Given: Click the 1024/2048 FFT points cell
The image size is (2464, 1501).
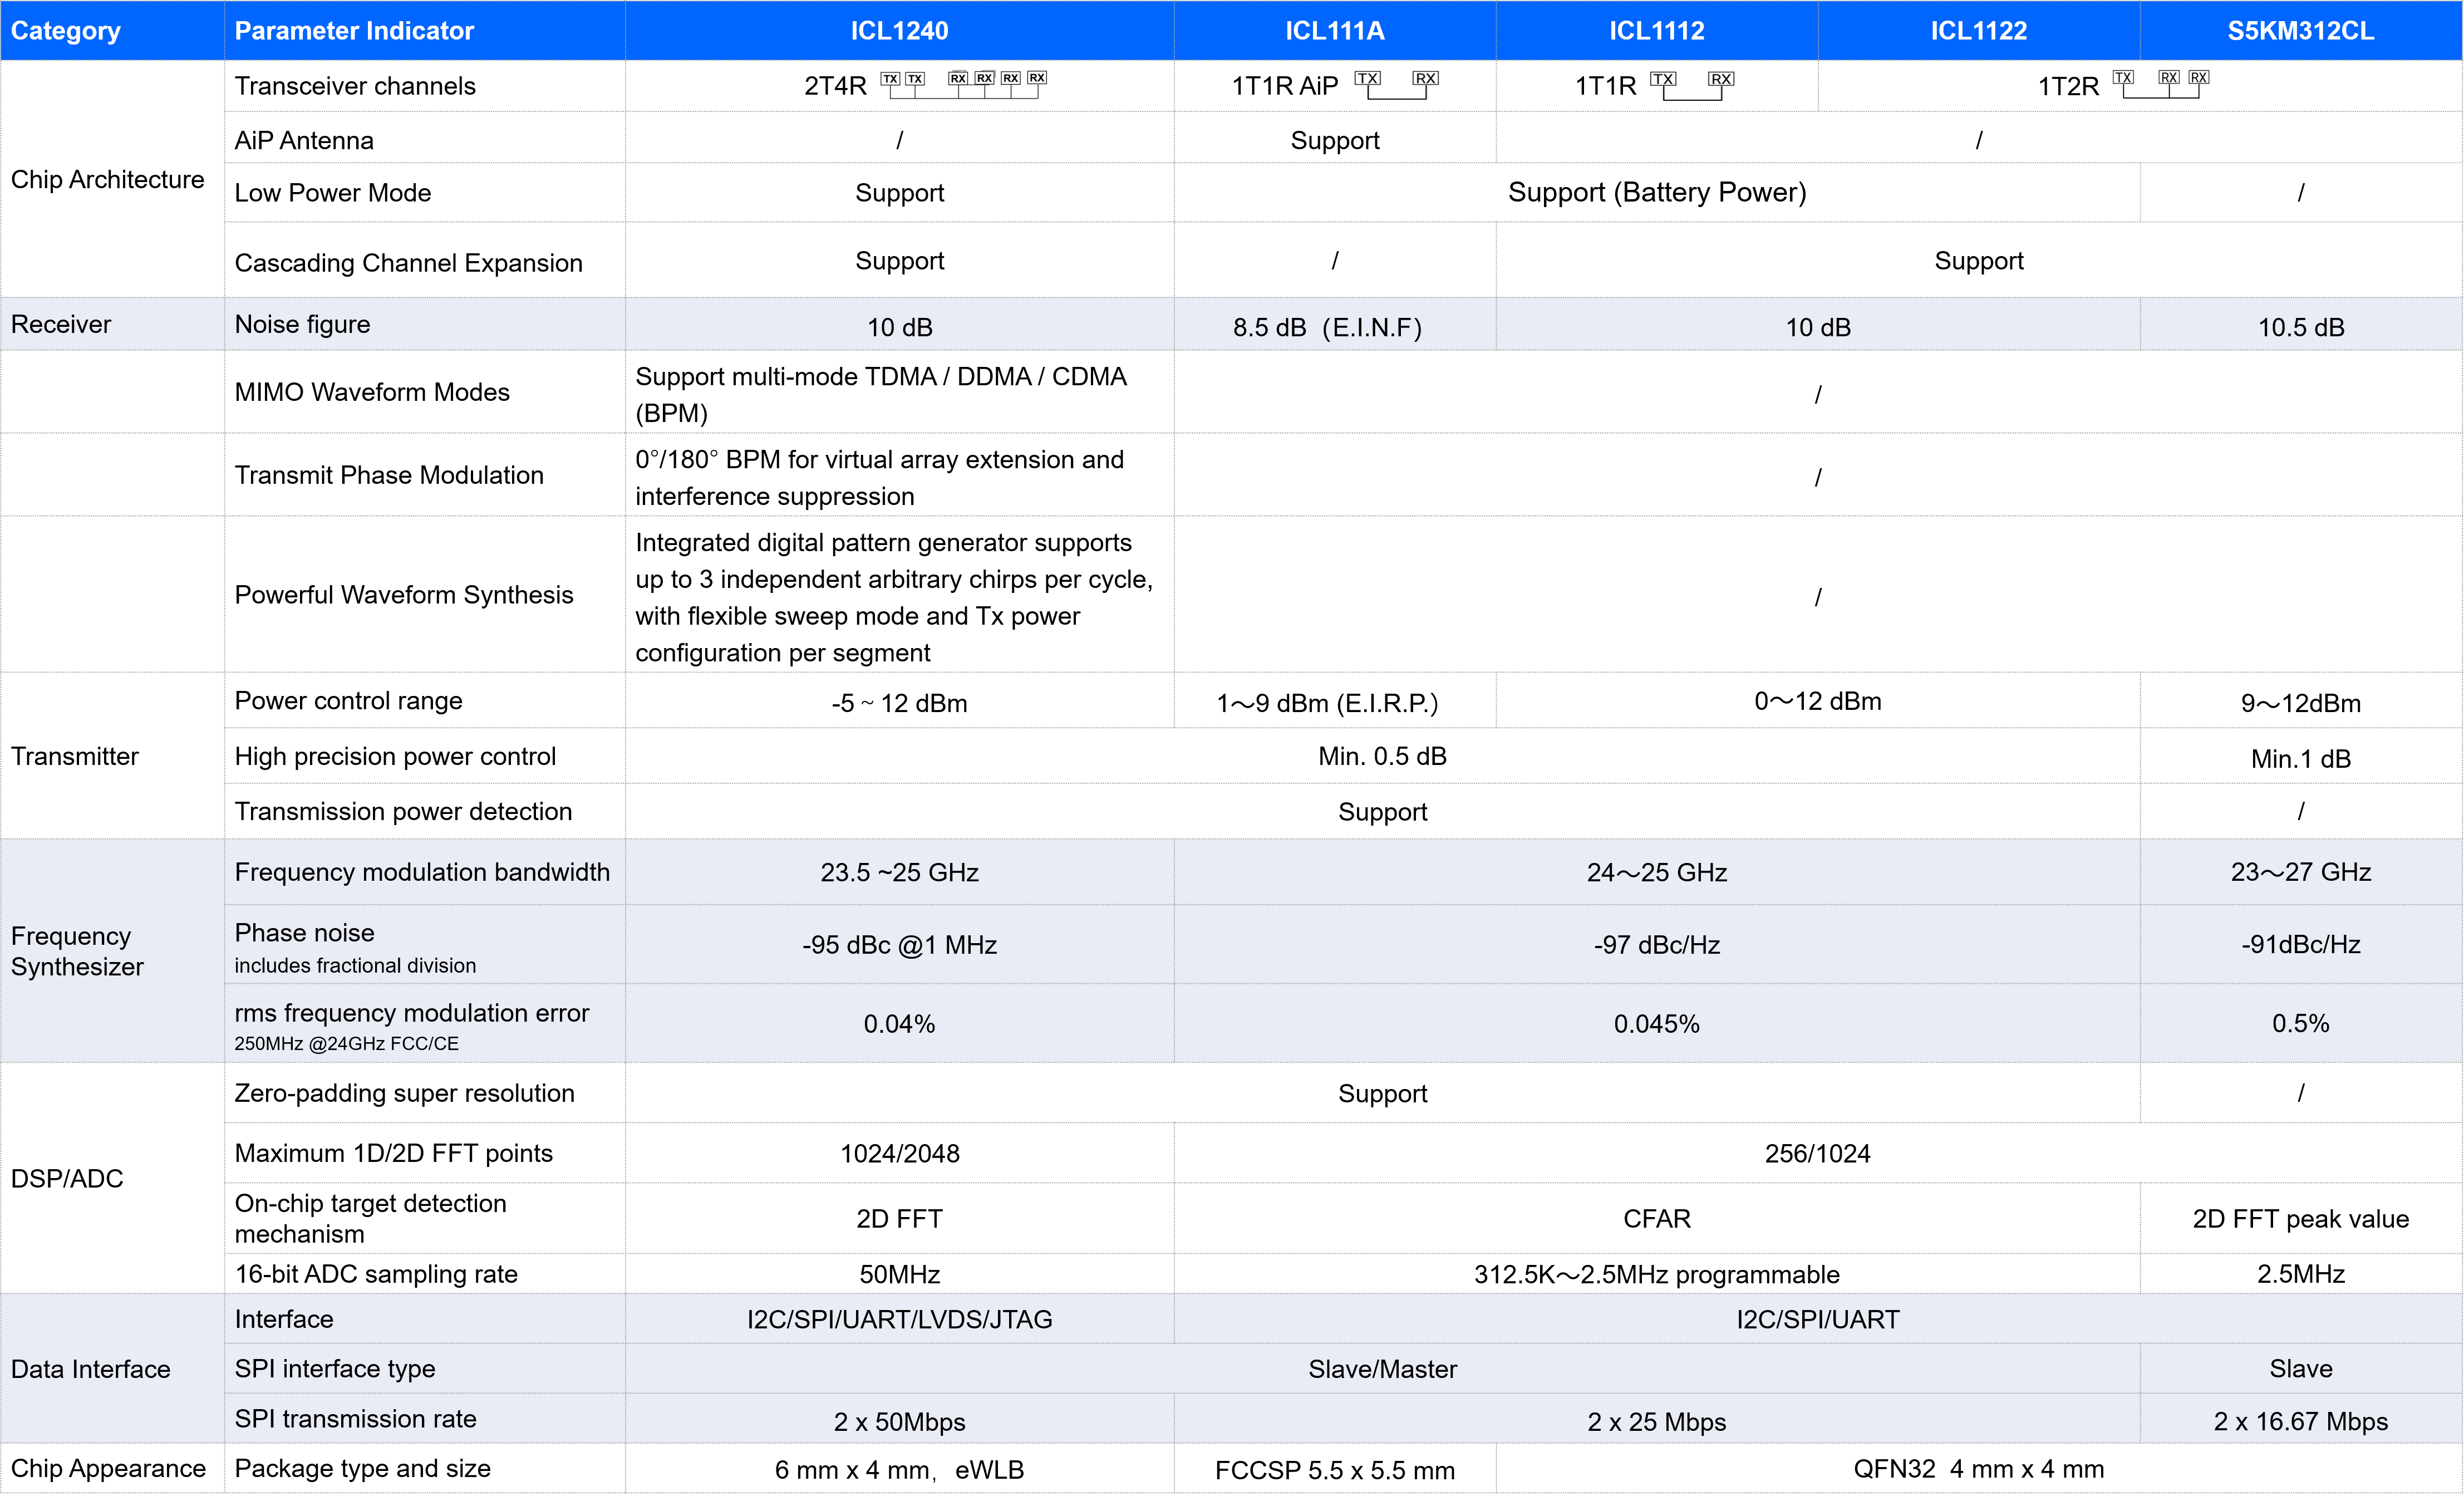Looking at the screenshot, I should (899, 1153).
